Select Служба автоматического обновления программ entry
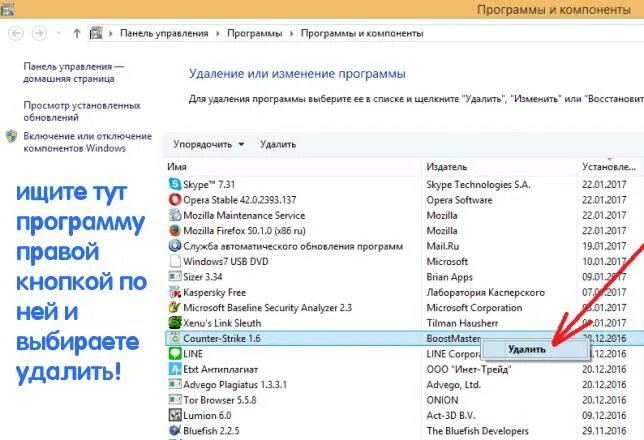Viewport: 644px width, 440px height. click(x=293, y=246)
